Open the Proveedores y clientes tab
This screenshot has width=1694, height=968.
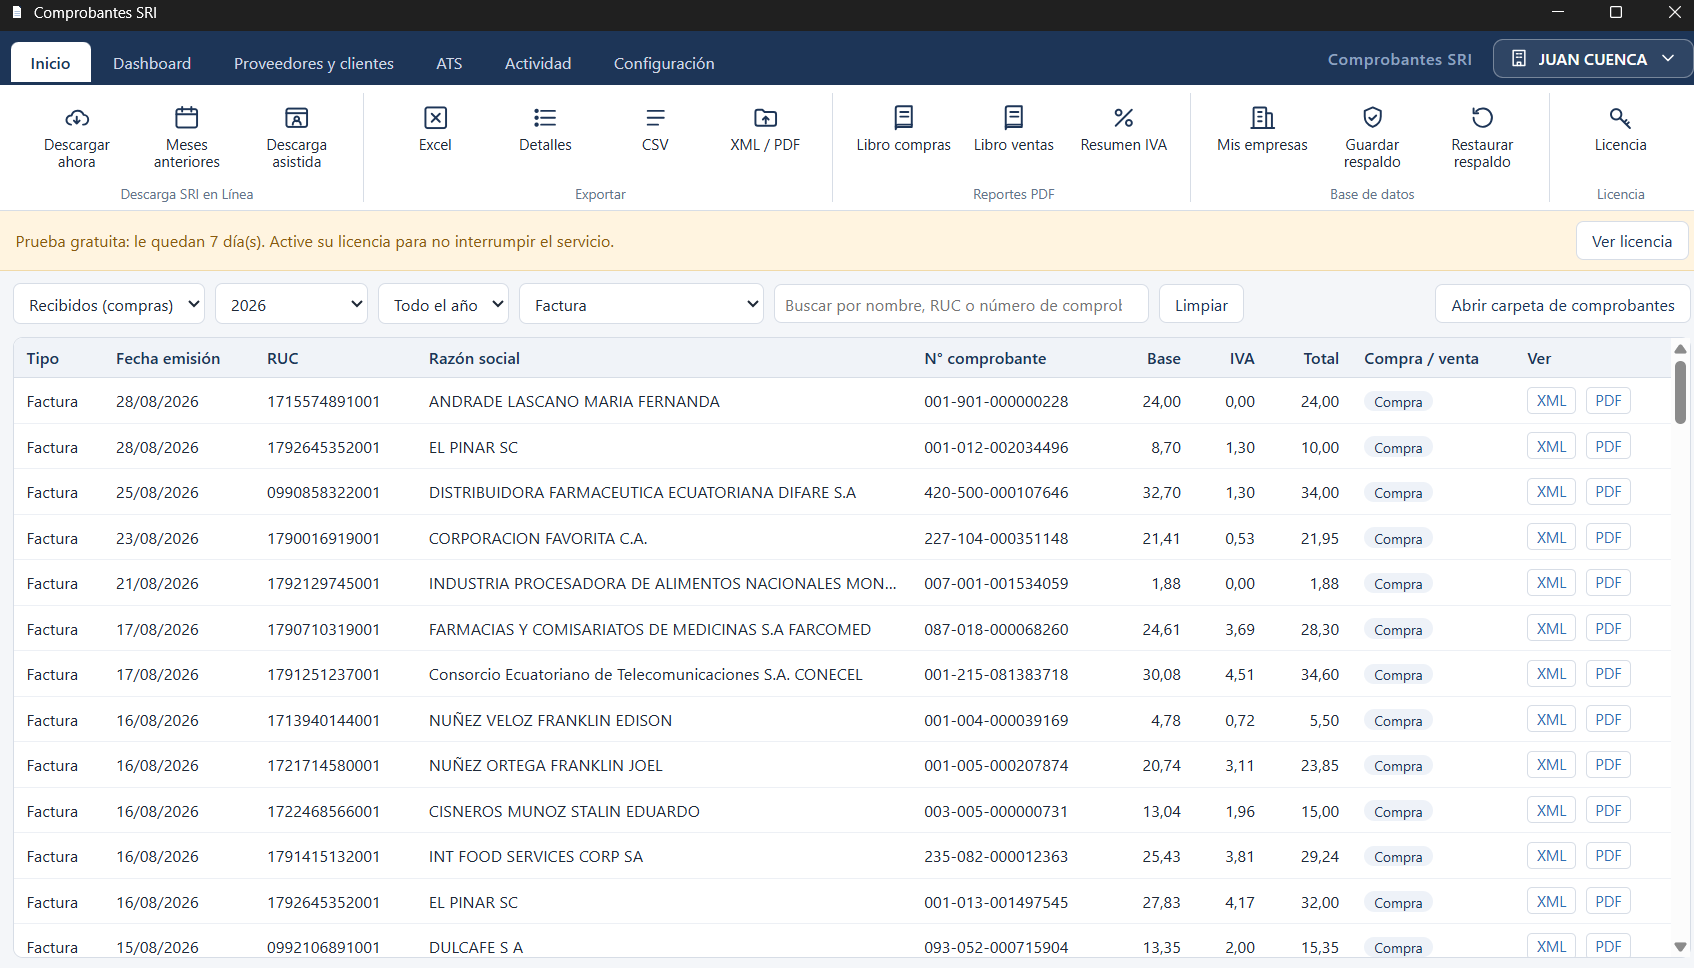tap(313, 63)
